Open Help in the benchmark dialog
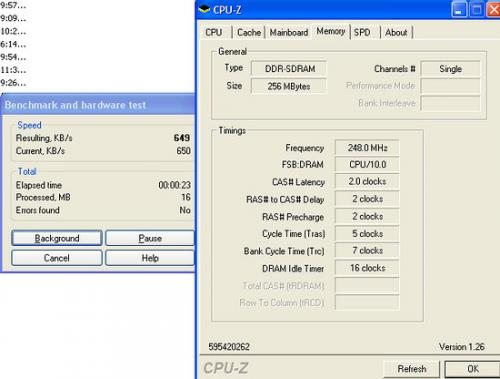Image resolution: width=500 pixels, height=379 pixels. click(x=150, y=258)
